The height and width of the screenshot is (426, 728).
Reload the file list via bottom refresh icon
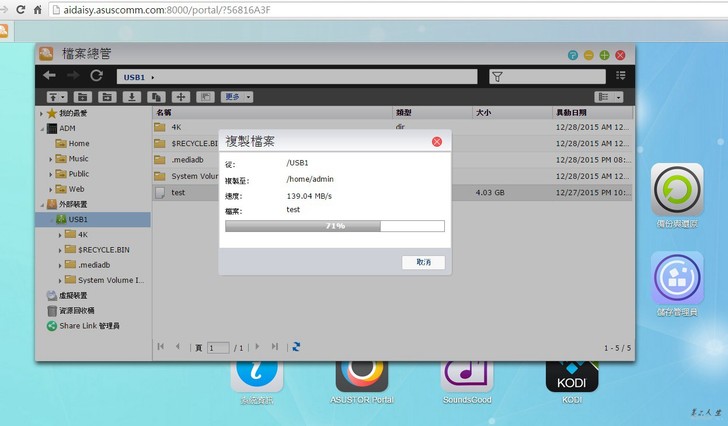(296, 347)
